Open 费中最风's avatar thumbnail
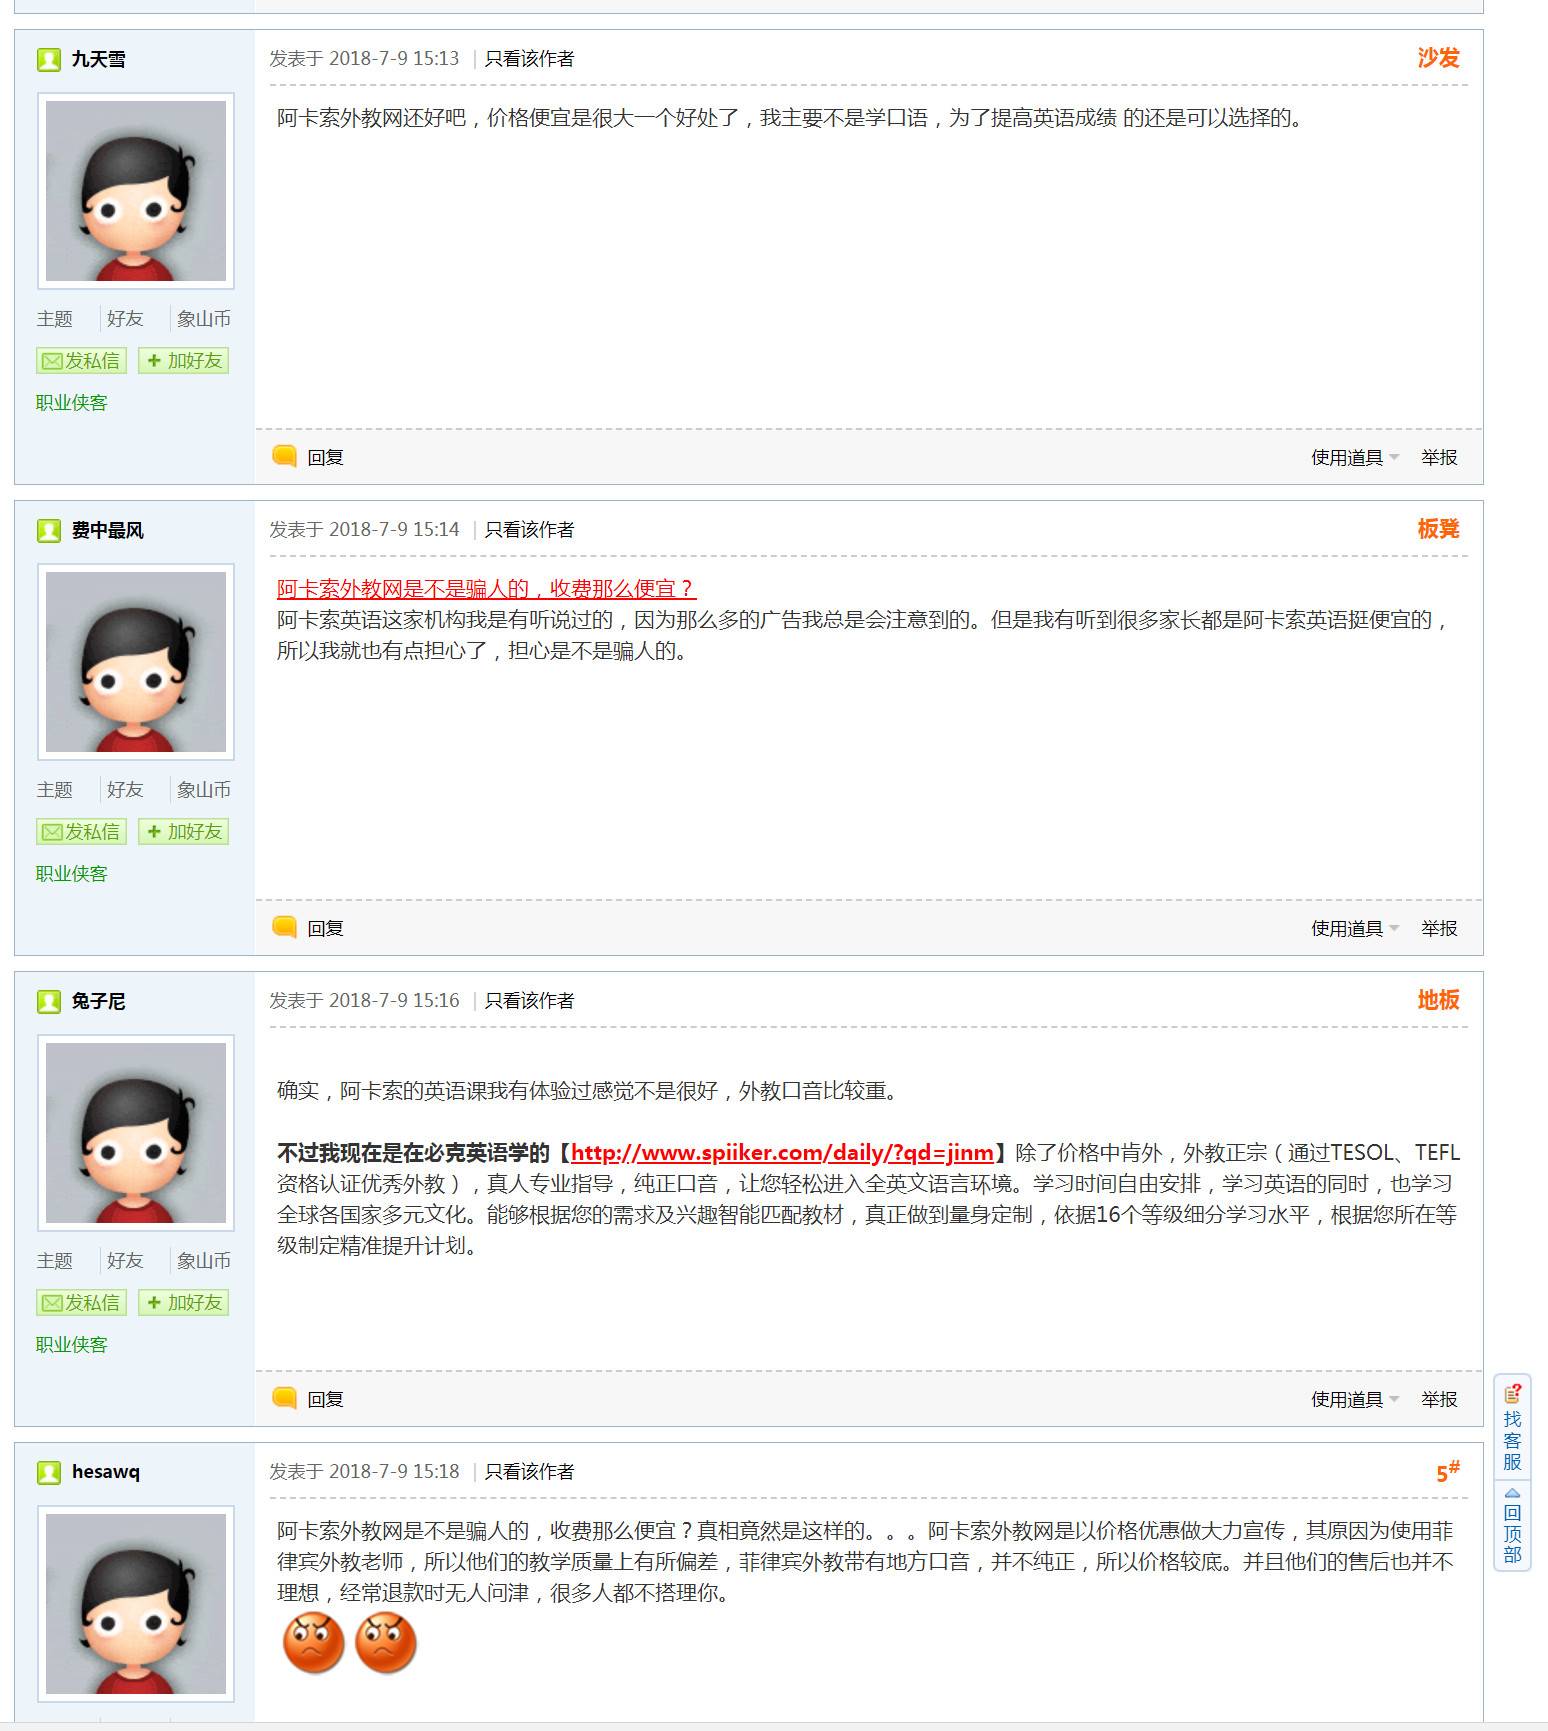This screenshot has width=1548, height=1731. (x=136, y=662)
